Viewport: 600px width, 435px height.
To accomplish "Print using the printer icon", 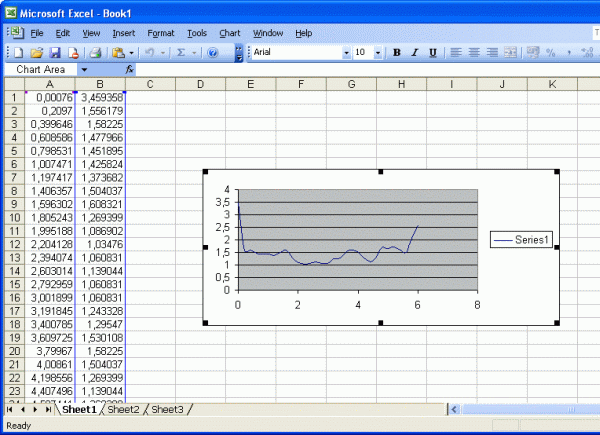I will 95,52.
